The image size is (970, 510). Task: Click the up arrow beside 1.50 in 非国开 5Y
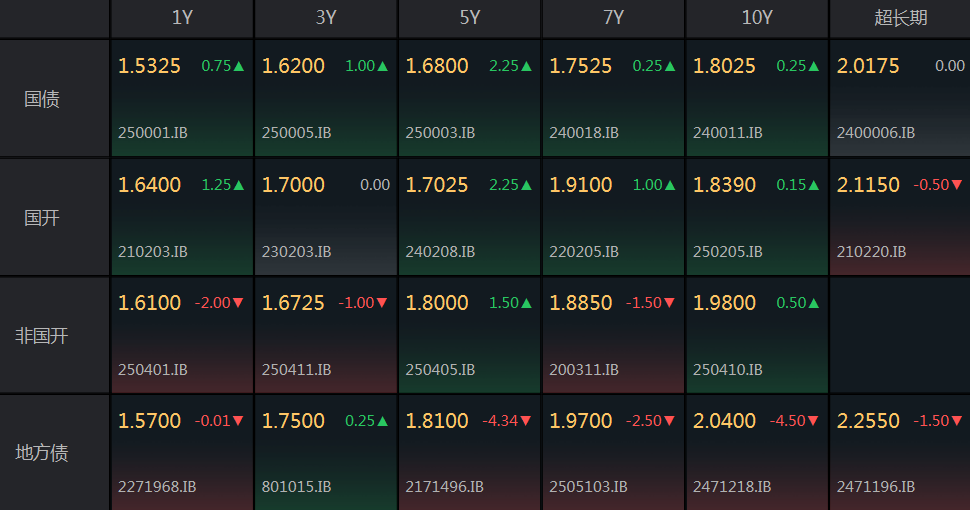[526, 303]
